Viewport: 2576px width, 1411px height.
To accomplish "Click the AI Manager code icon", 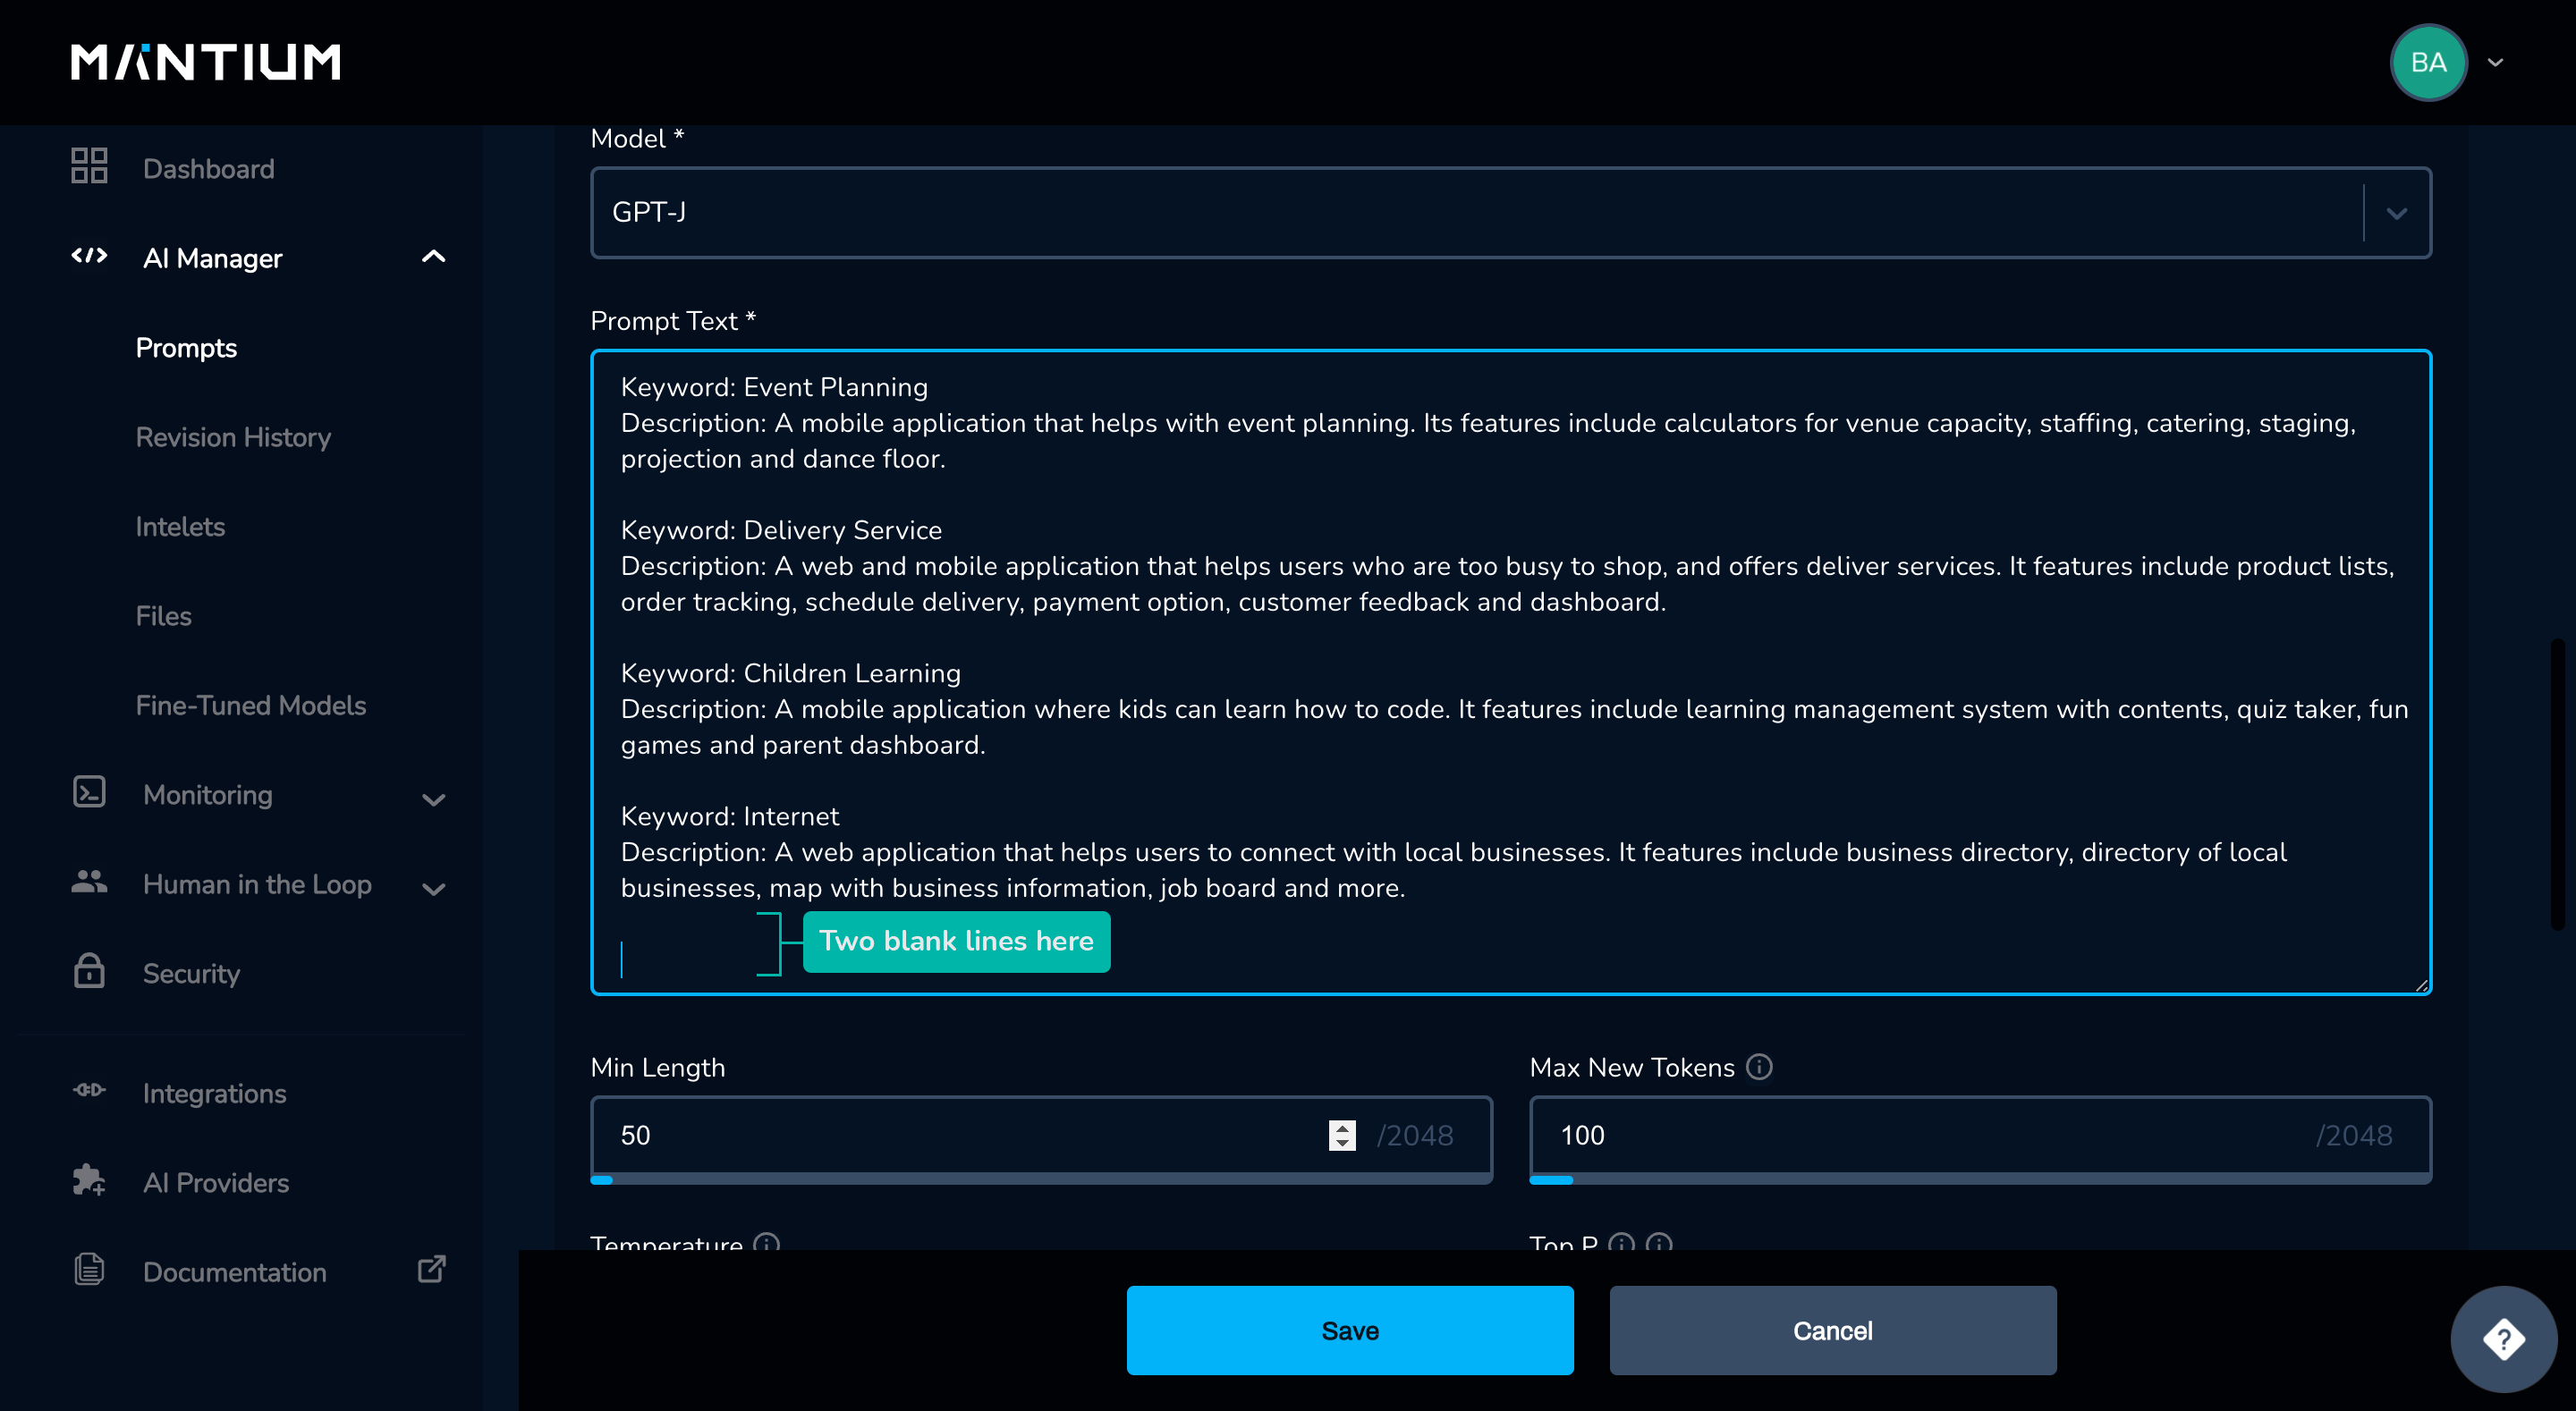I will pyautogui.click(x=89, y=256).
